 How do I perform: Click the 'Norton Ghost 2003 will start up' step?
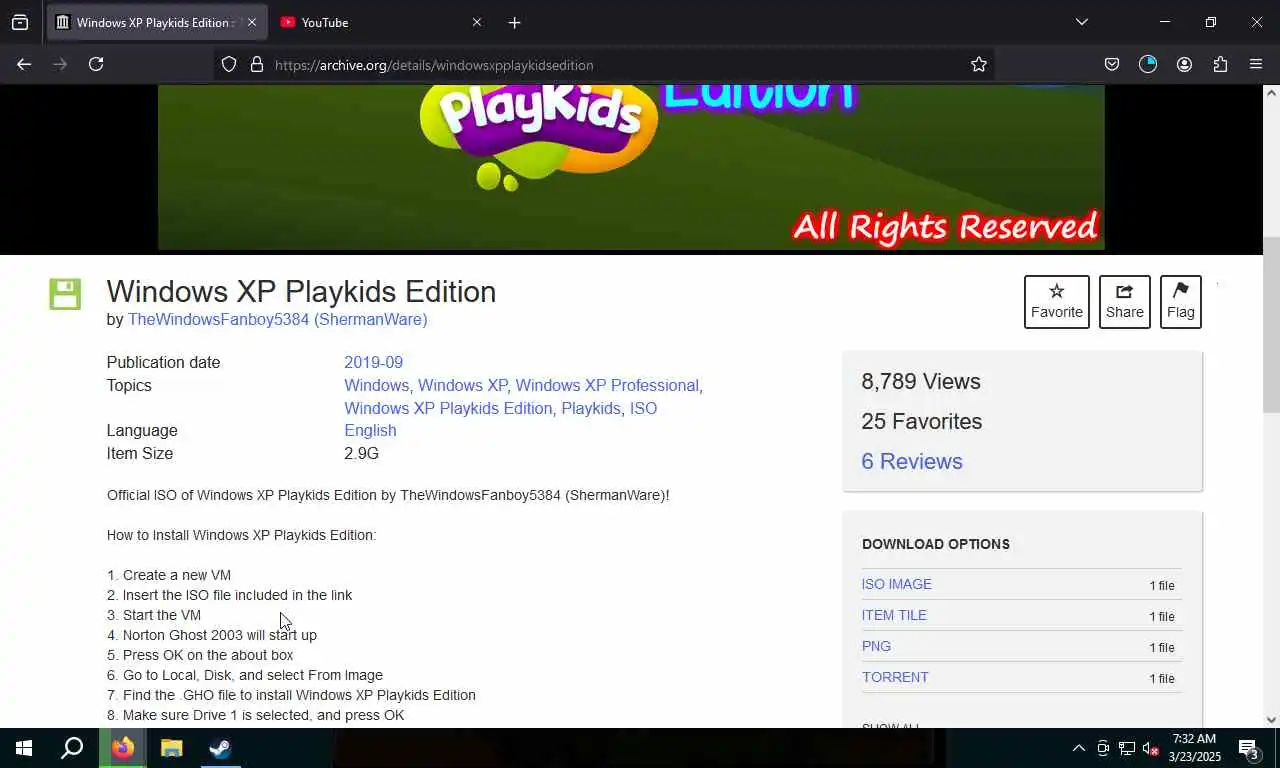pyautogui.click(x=212, y=635)
